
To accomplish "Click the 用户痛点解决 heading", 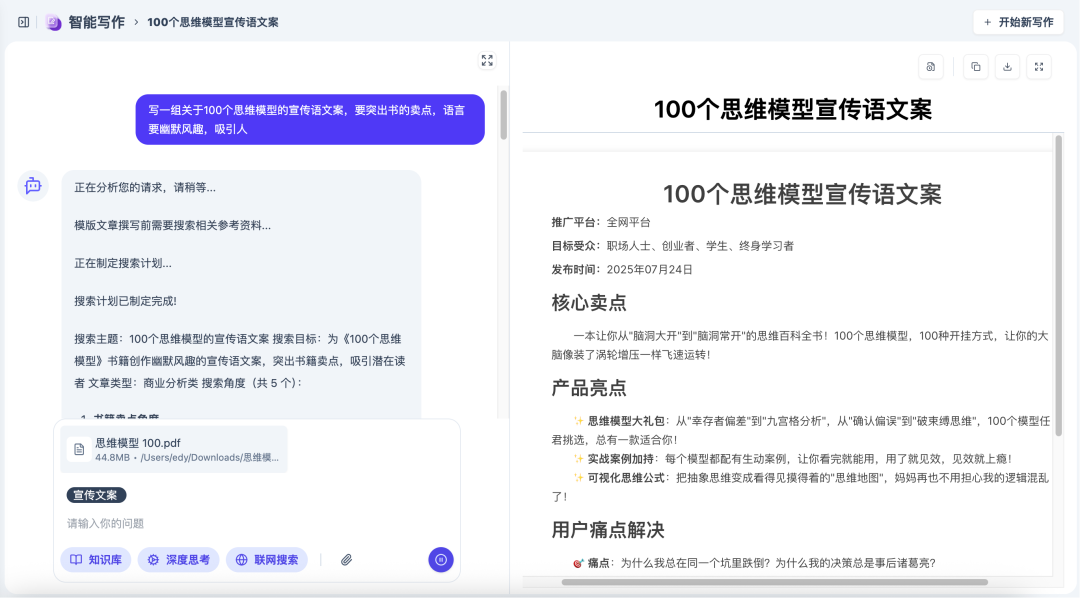I will (608, 530).
